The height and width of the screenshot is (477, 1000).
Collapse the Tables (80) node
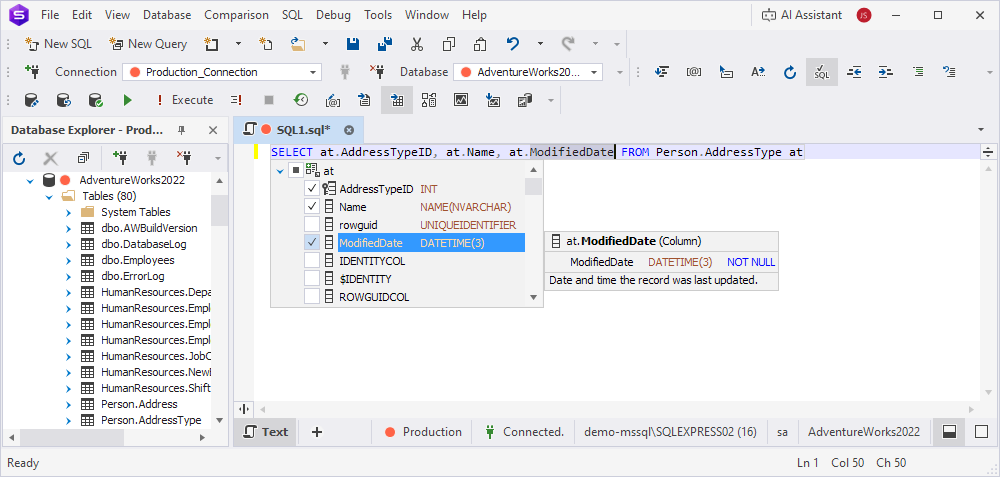(48, 196)
